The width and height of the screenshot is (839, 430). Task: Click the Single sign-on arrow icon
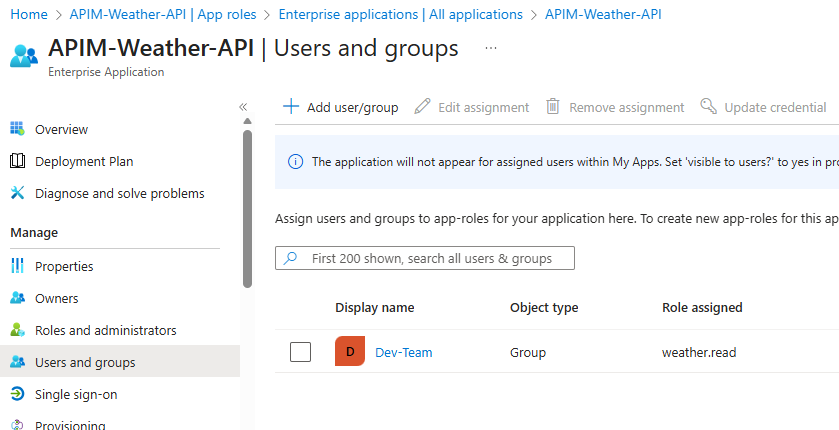coord(17,394)
